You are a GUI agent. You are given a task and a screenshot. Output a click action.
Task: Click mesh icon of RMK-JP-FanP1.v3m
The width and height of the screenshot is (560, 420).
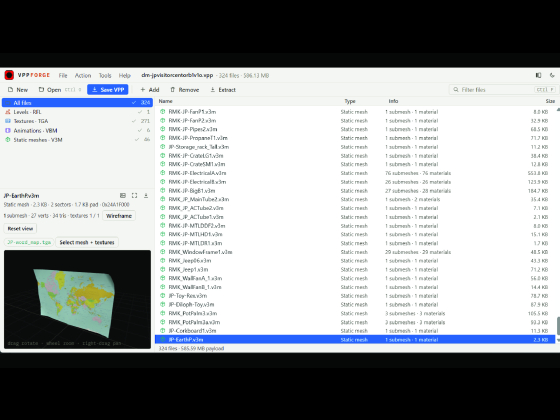click(163, 111)
